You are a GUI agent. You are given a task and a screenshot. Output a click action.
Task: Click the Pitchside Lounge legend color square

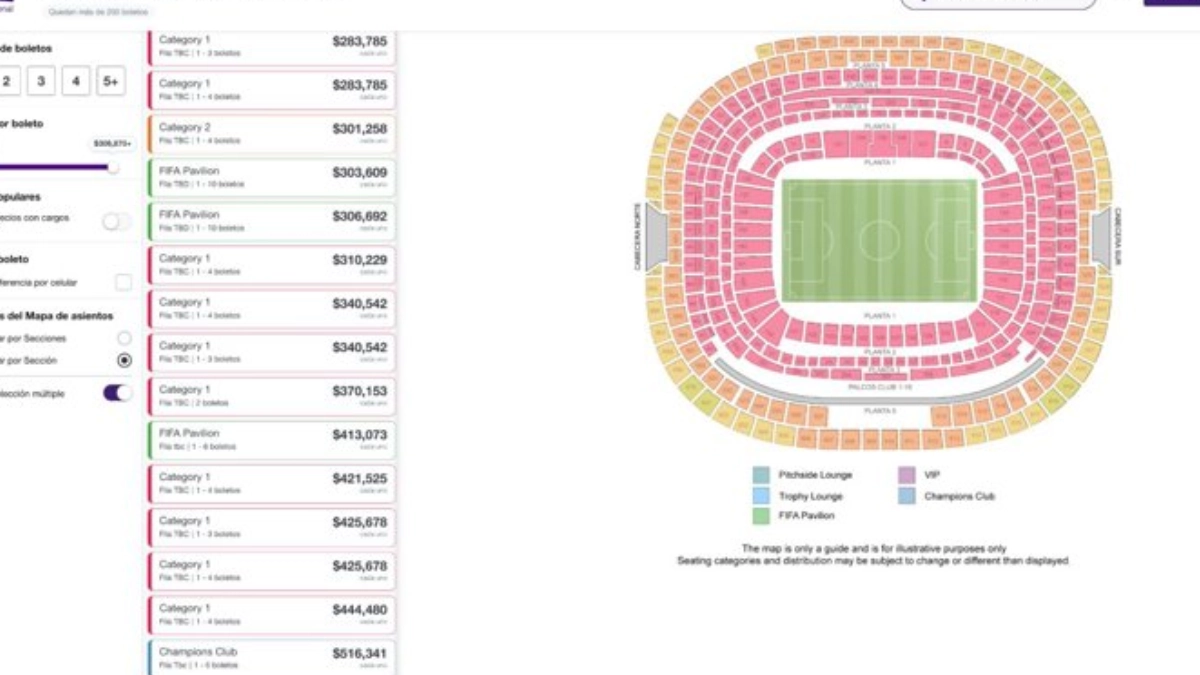tap(761, 475)
